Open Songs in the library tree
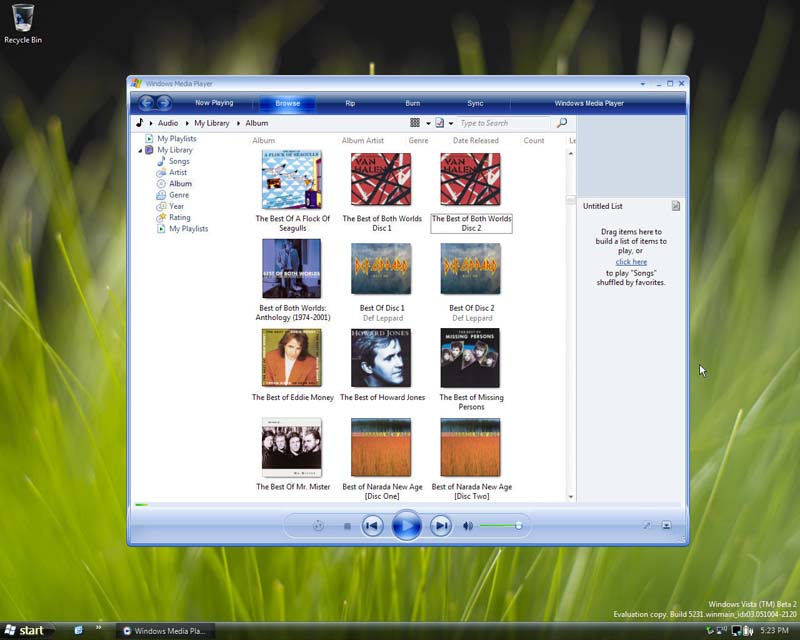The width and height of the screenshot is (800, 640). (179, 161)
